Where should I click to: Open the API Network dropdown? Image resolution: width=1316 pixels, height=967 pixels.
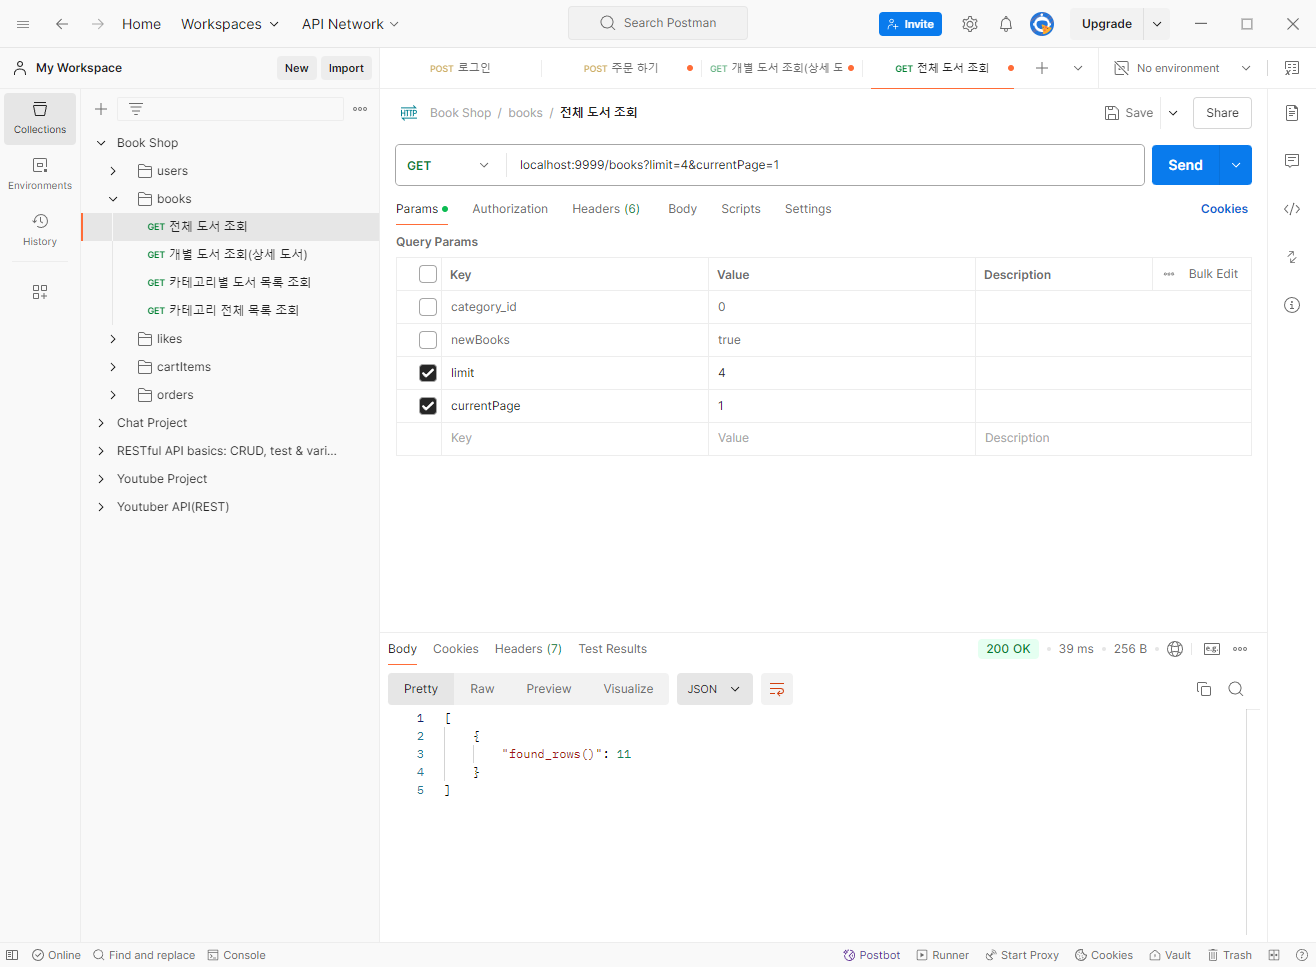(x=351, y=24)
